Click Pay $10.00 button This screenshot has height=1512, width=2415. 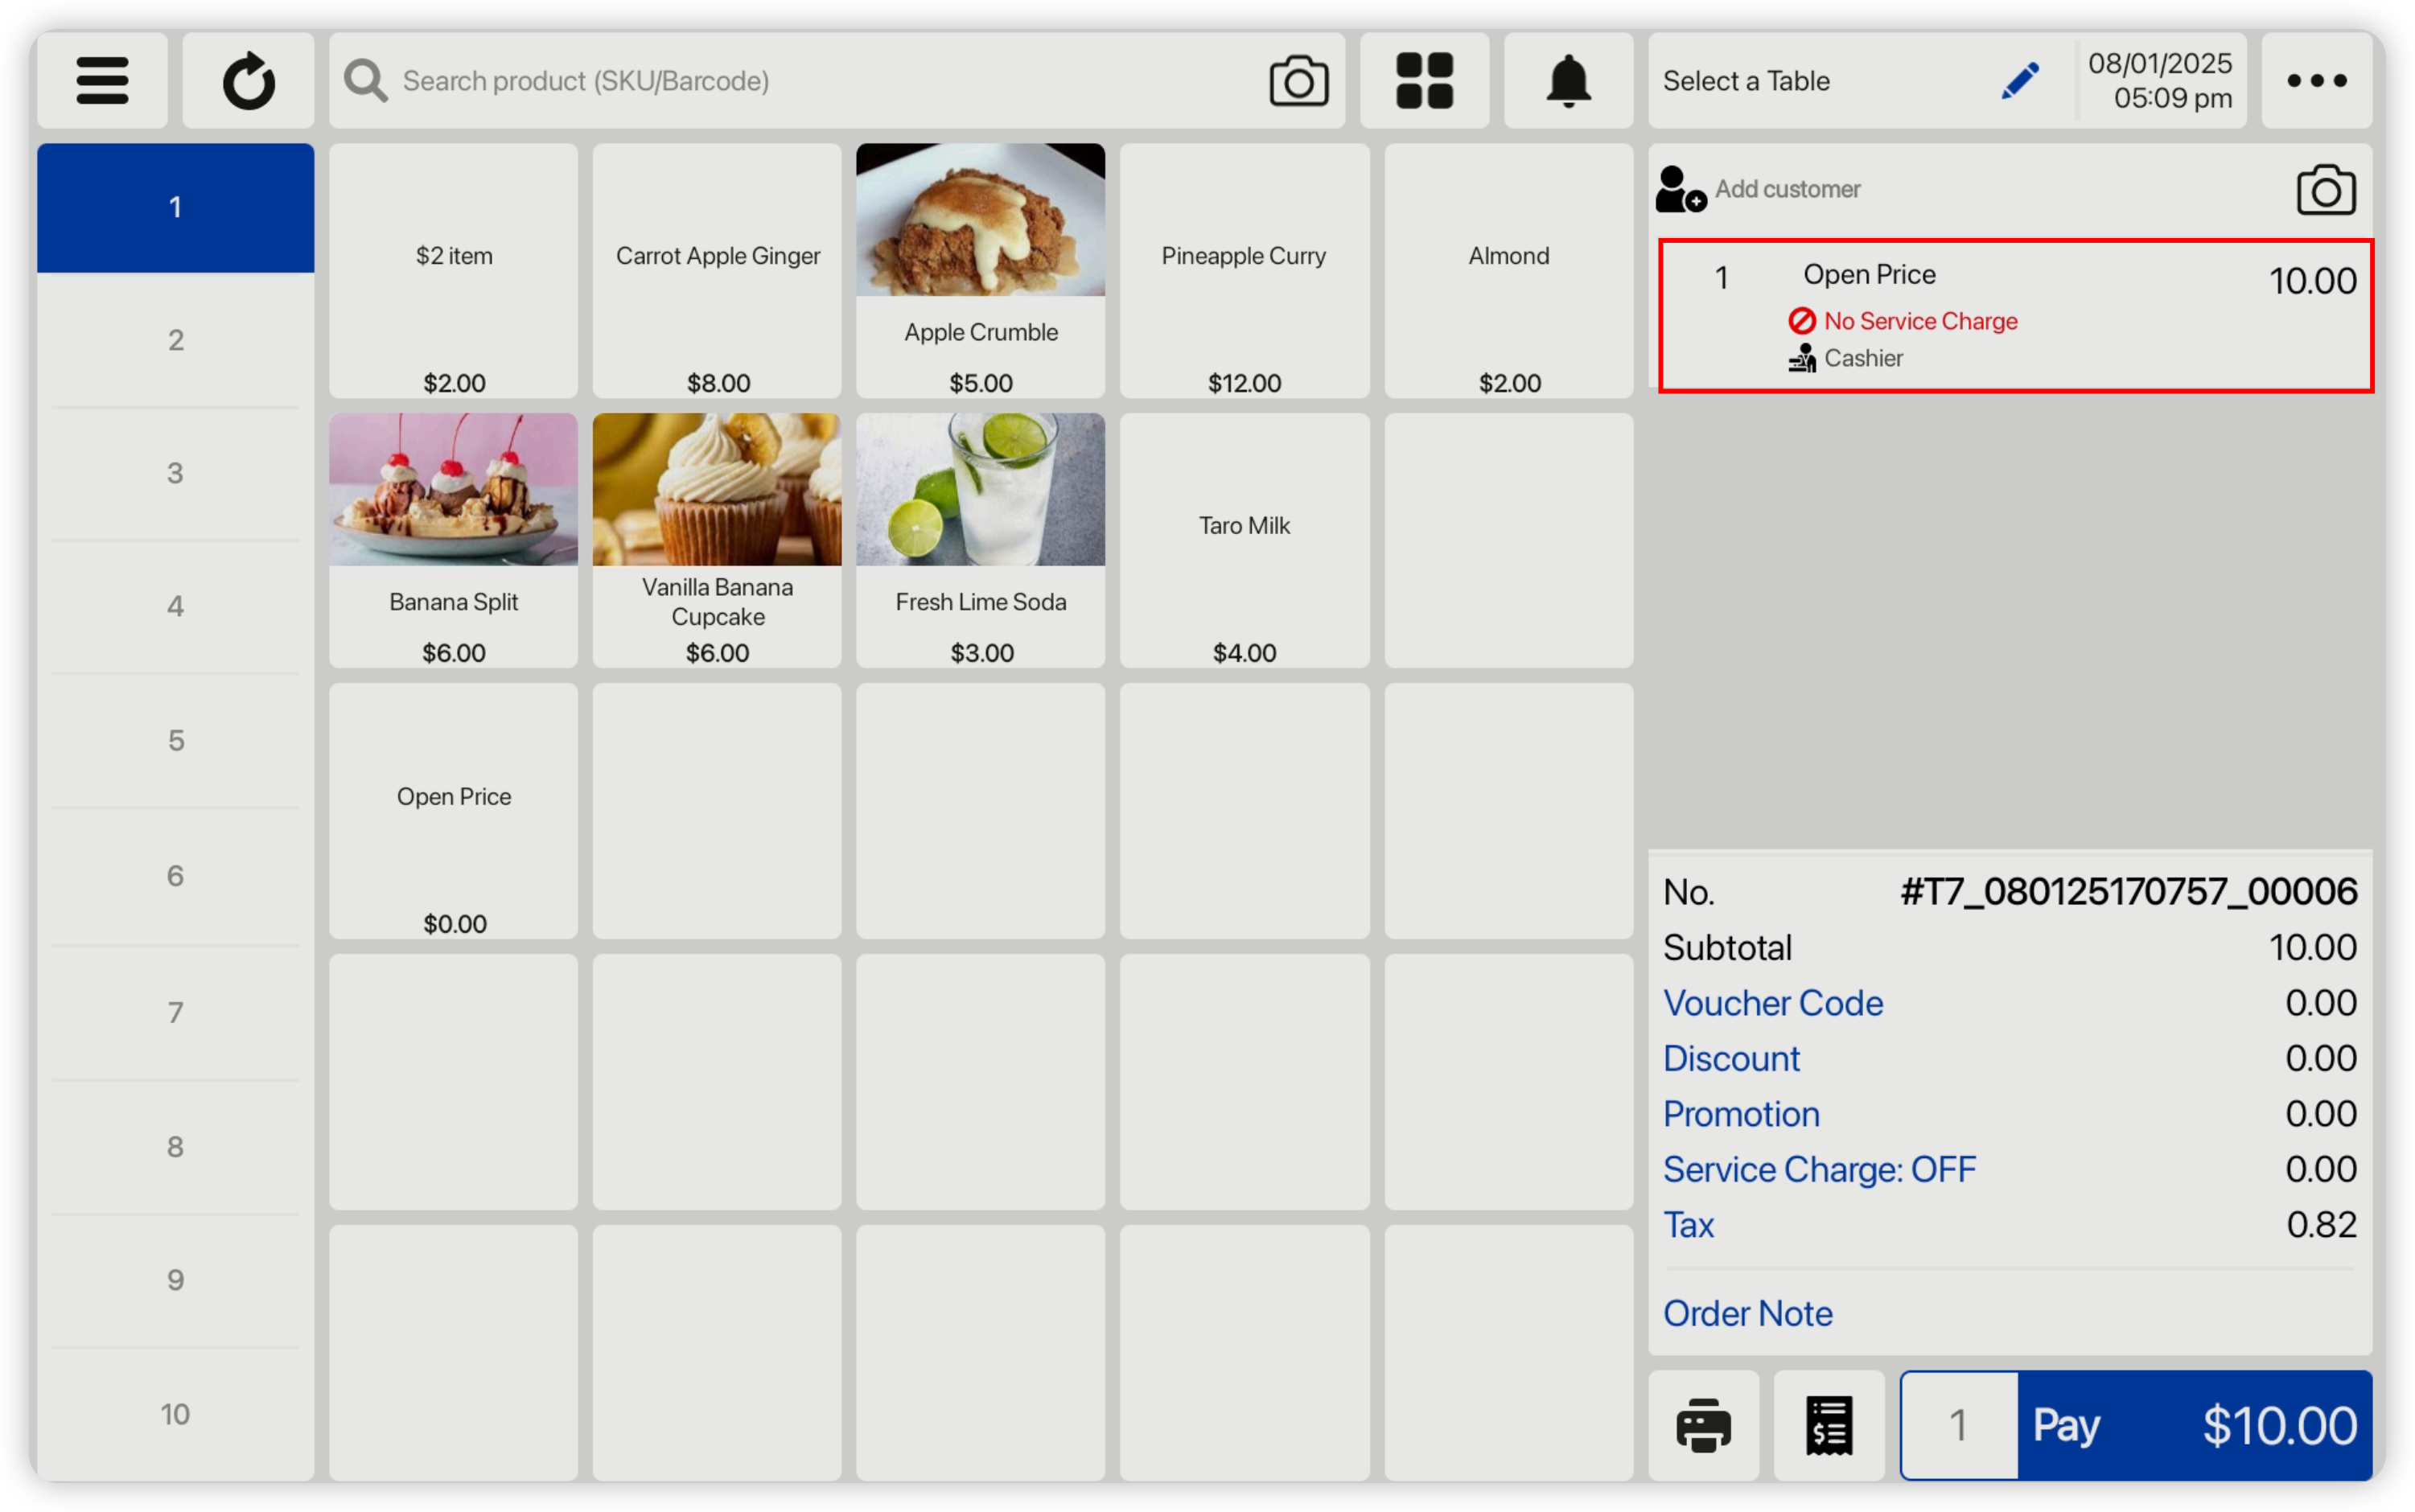2194,1425
